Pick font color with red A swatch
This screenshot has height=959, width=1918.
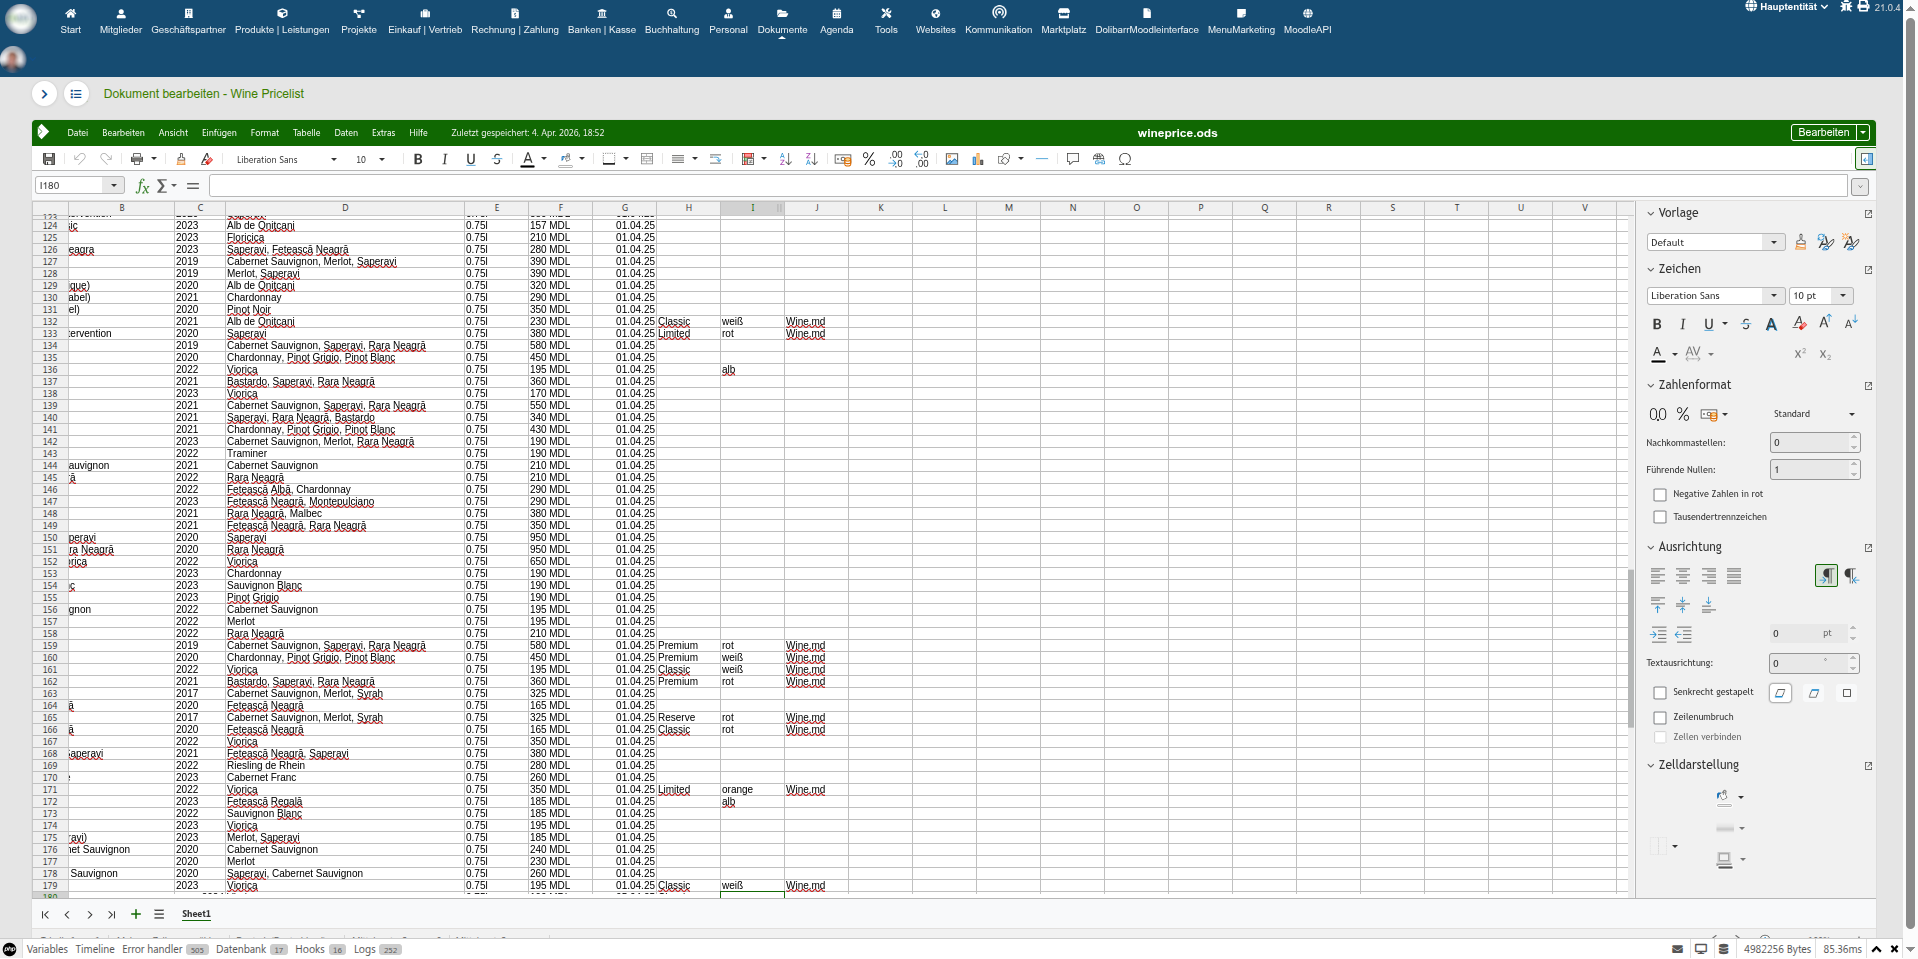(x=527, y=159)
